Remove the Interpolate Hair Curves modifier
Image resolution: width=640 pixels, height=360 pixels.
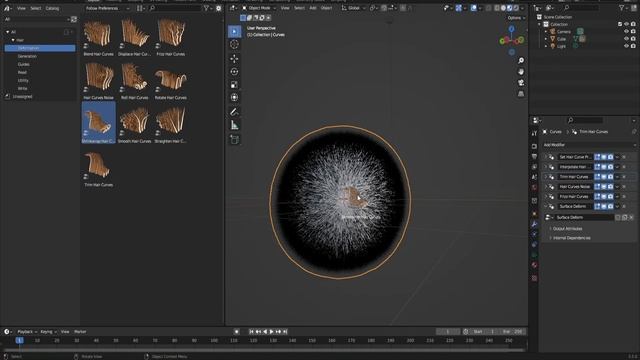pyautogui.click(x=624, y=167)
